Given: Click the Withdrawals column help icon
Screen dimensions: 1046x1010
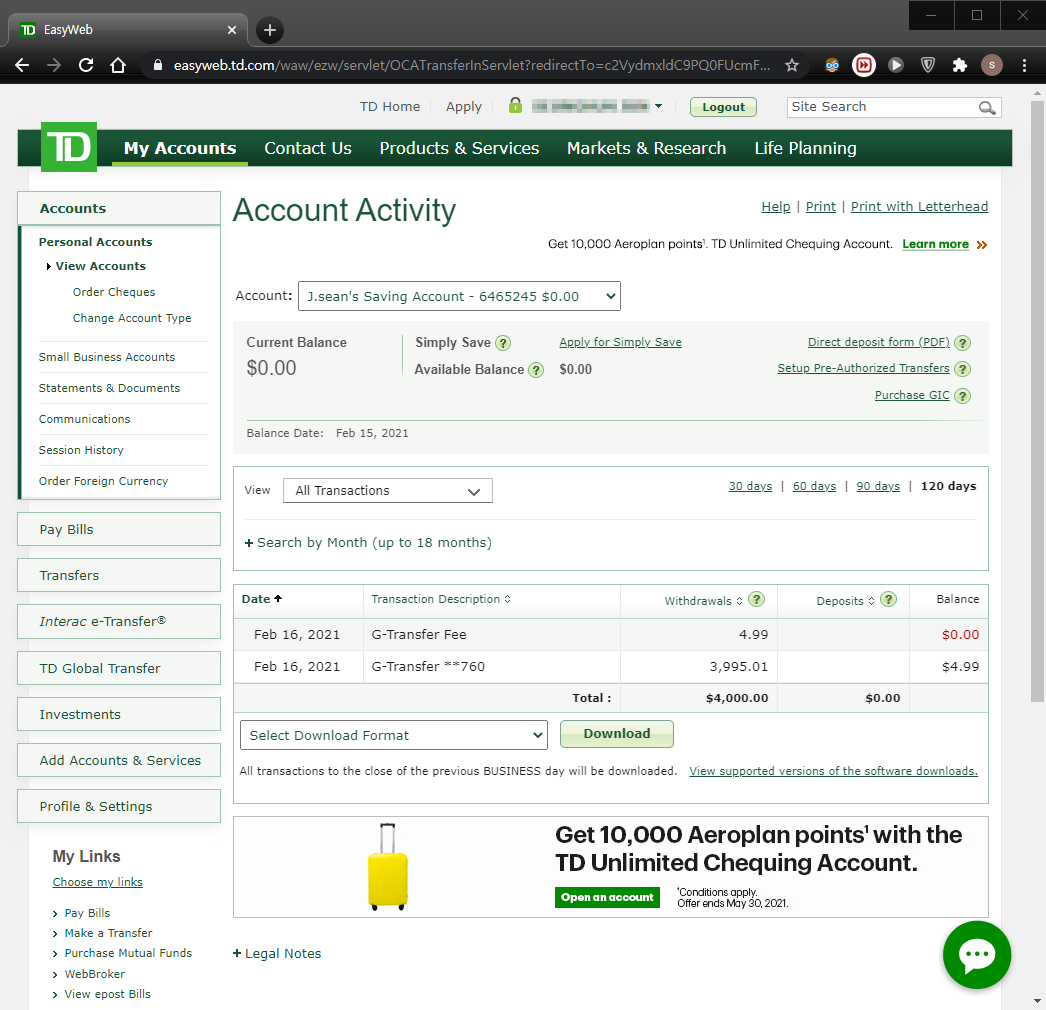Looking at the screenshot, I should coord(756,599).
